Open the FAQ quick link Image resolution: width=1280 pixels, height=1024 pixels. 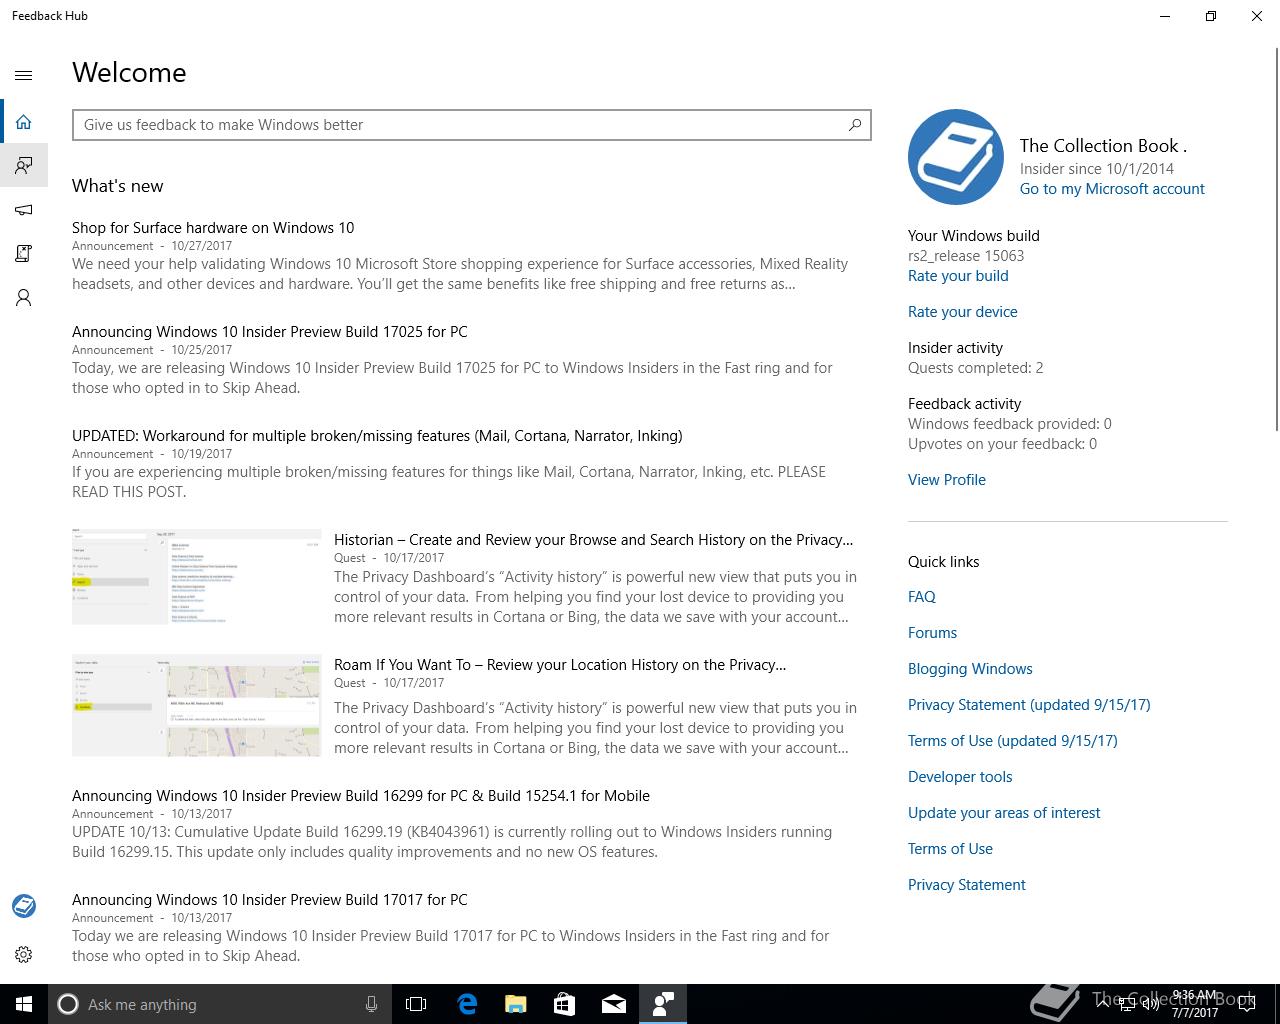pyautogui.click(x=922, y=597)
